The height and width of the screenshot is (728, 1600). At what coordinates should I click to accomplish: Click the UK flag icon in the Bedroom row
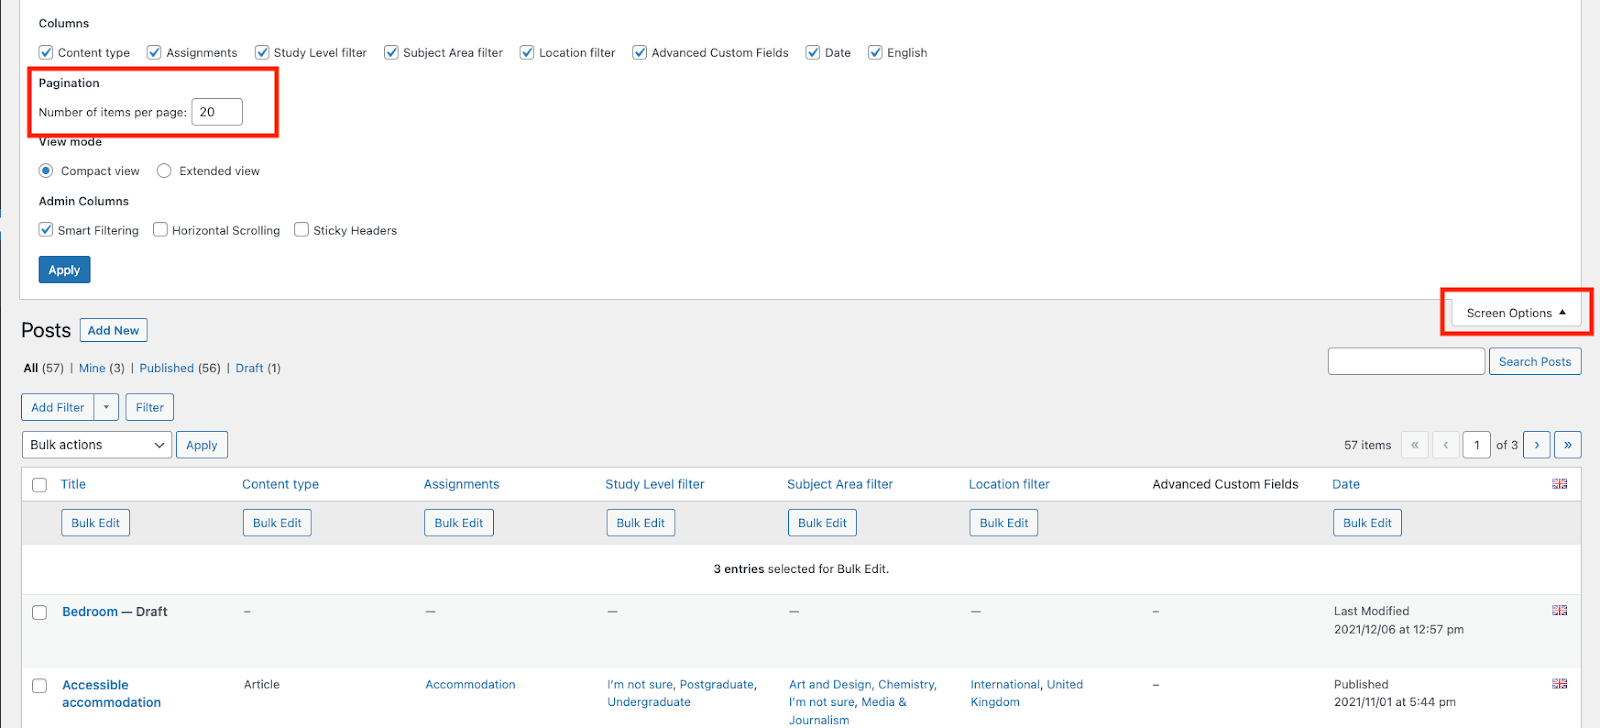click(1559, 610)
